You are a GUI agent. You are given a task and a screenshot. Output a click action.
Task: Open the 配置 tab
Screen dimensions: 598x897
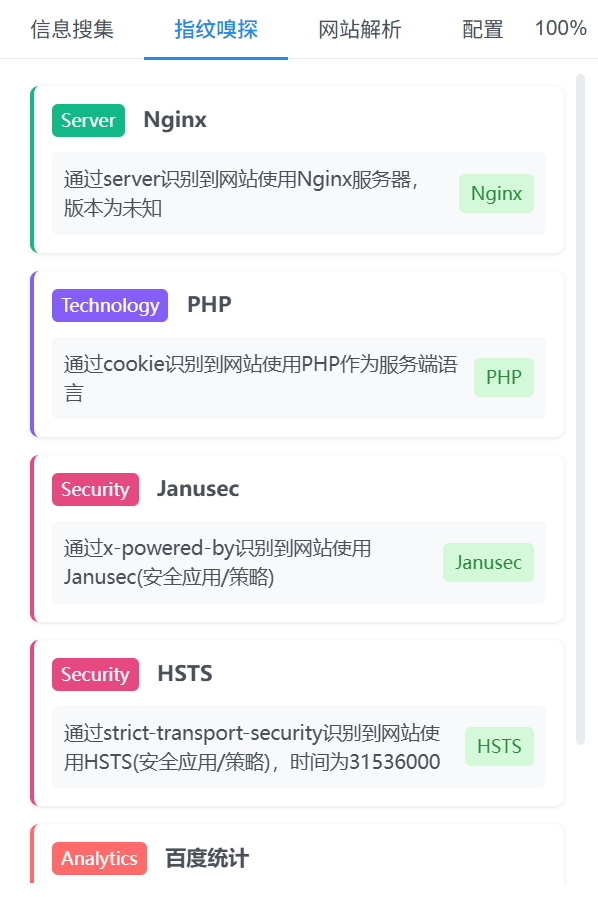click(x=482, y=29)
